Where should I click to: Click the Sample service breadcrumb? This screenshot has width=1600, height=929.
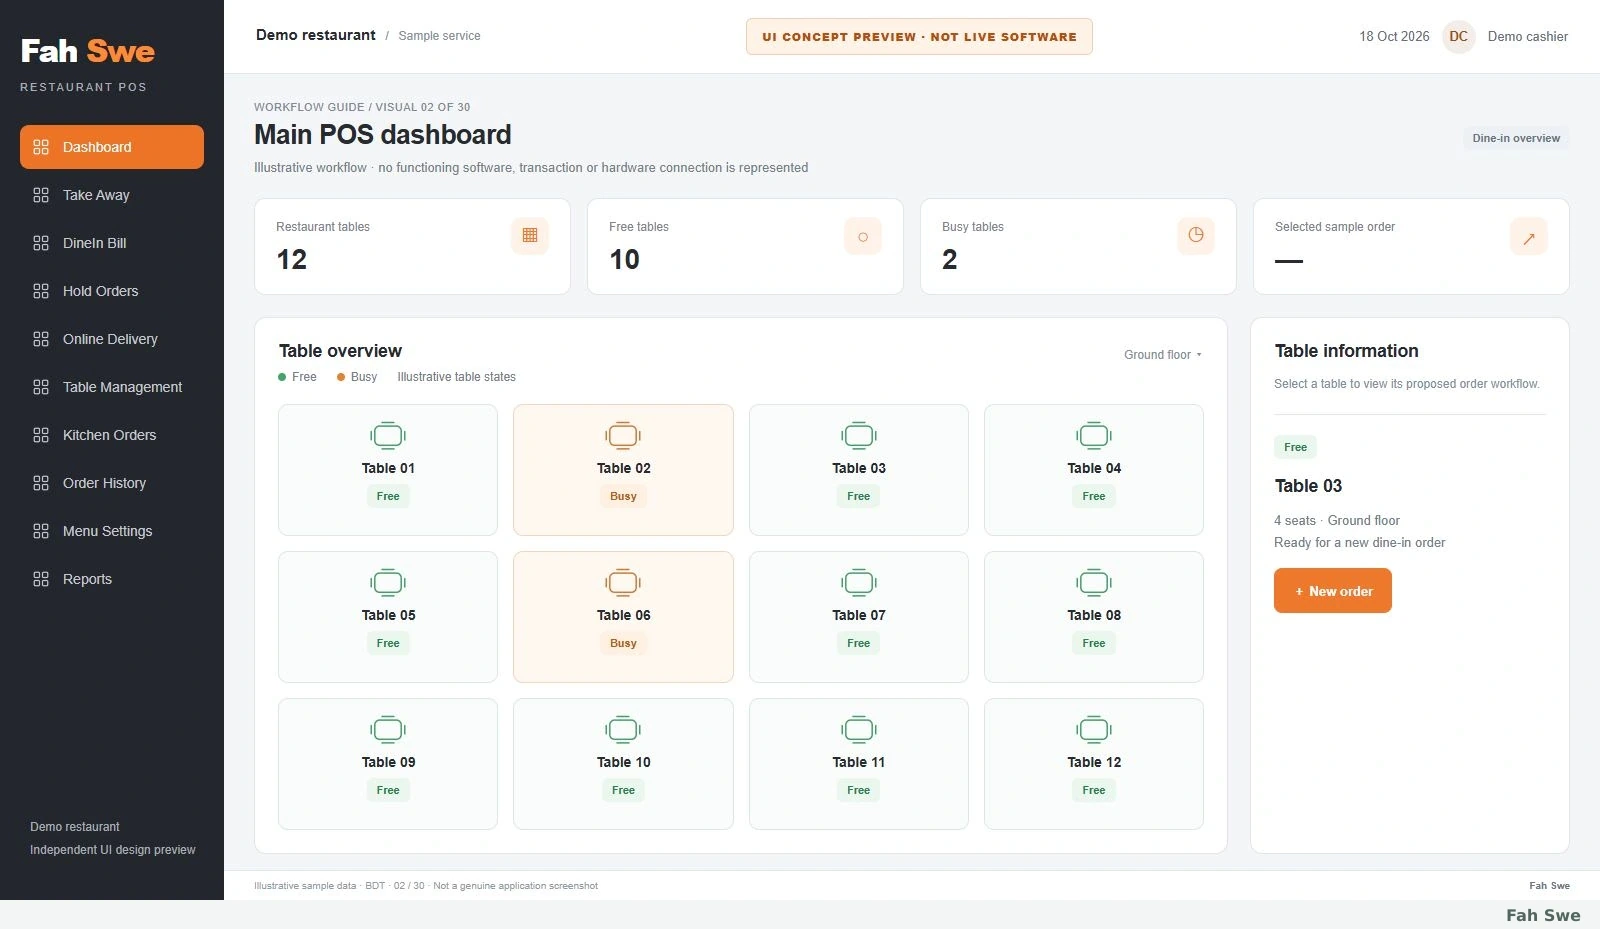(439, 36)
